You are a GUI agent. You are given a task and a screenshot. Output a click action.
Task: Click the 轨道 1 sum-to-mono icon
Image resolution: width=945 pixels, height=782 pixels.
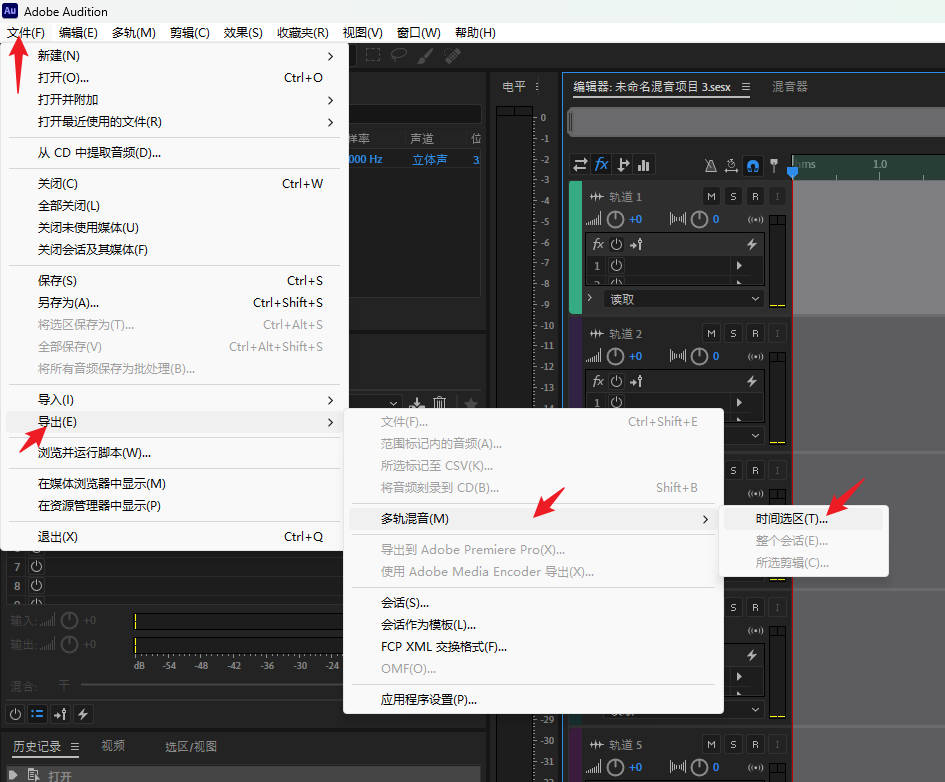click(x=755, y=220)
